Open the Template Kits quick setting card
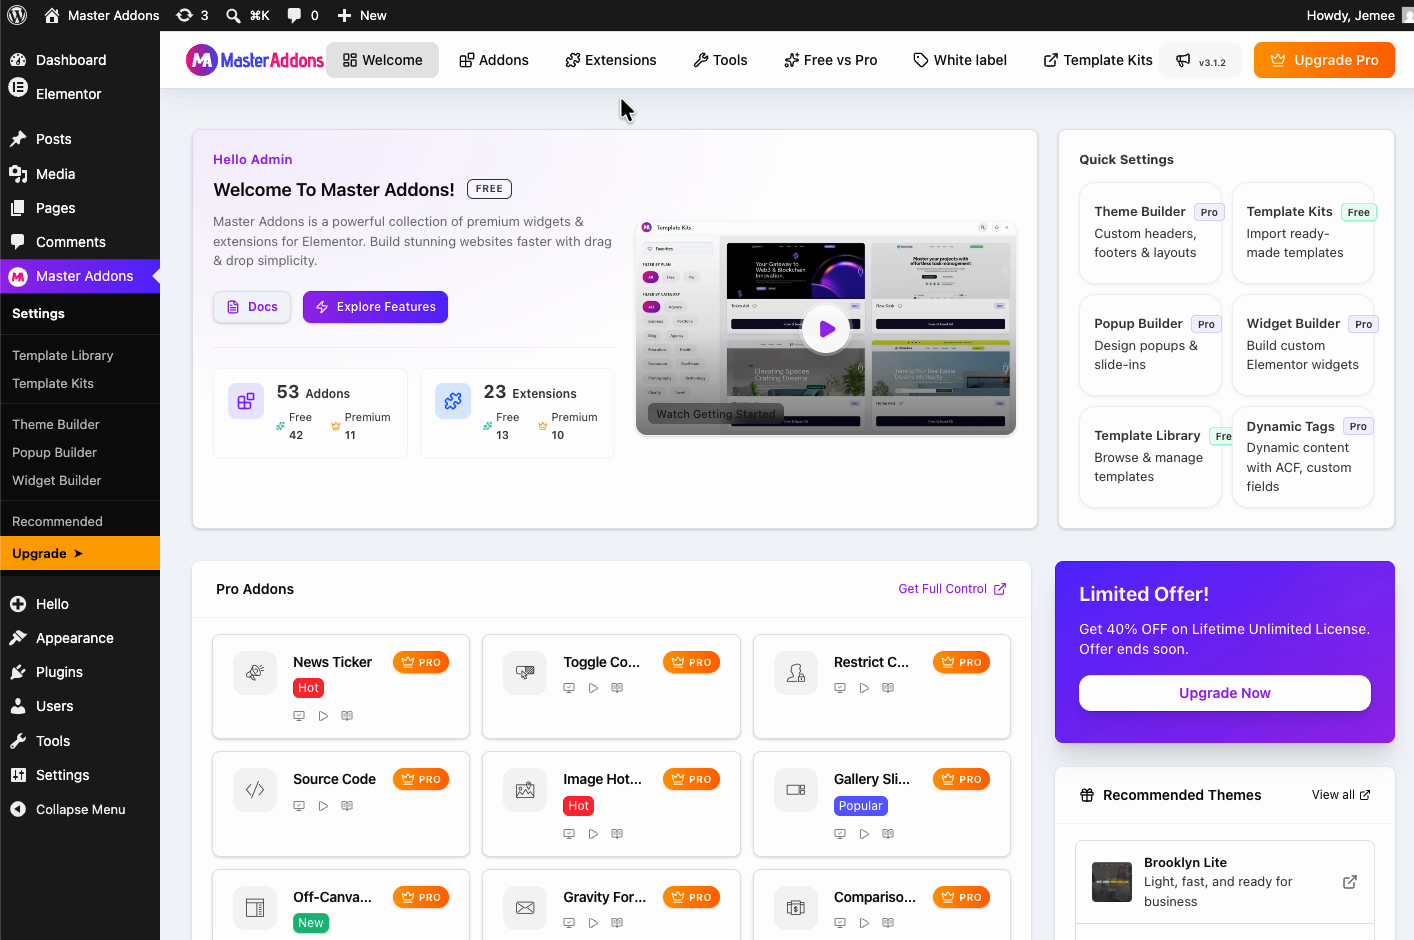Image resolution: width=1414 pixels, height=940 pixels. point(1302,233)
